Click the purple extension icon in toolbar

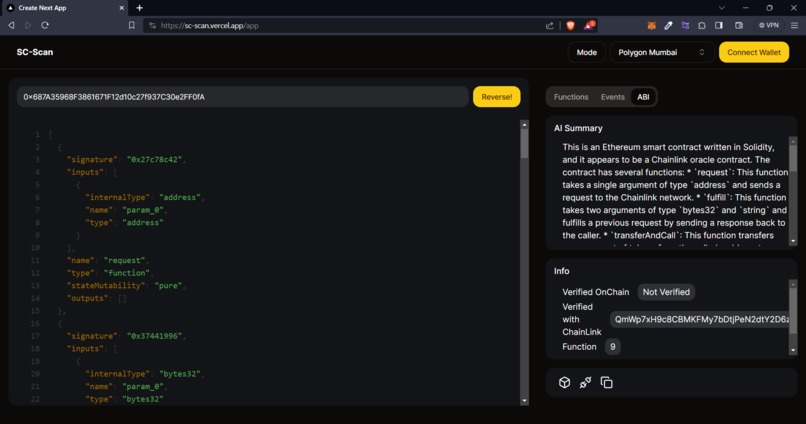(685, 25)
